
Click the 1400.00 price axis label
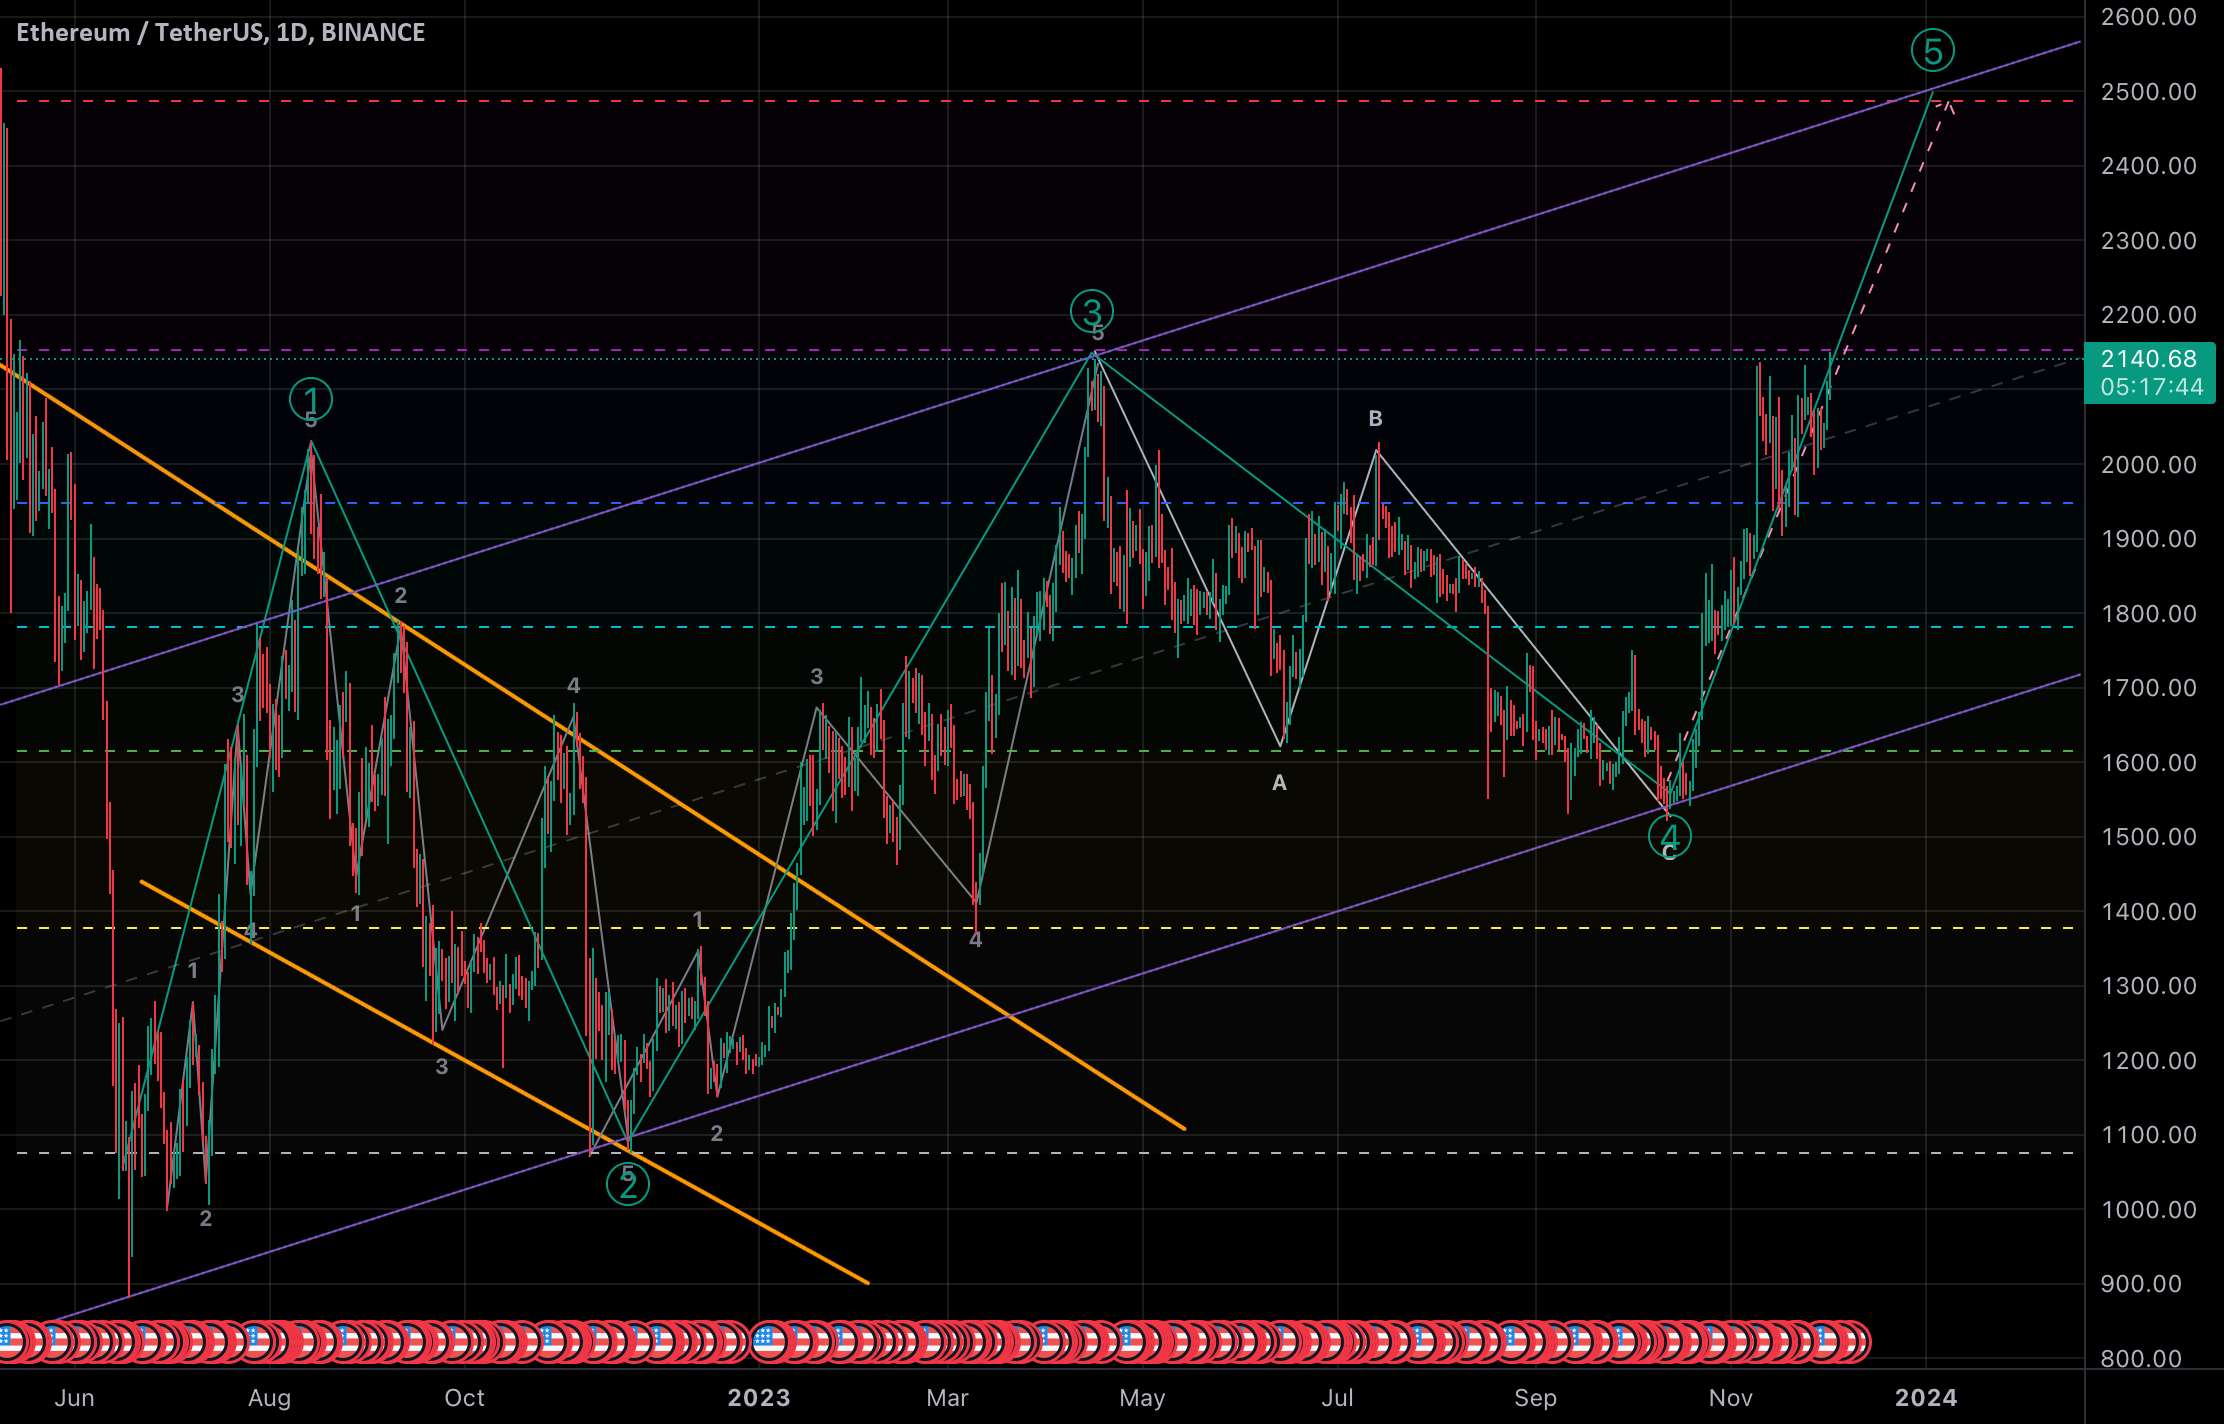pos(2149,912)
